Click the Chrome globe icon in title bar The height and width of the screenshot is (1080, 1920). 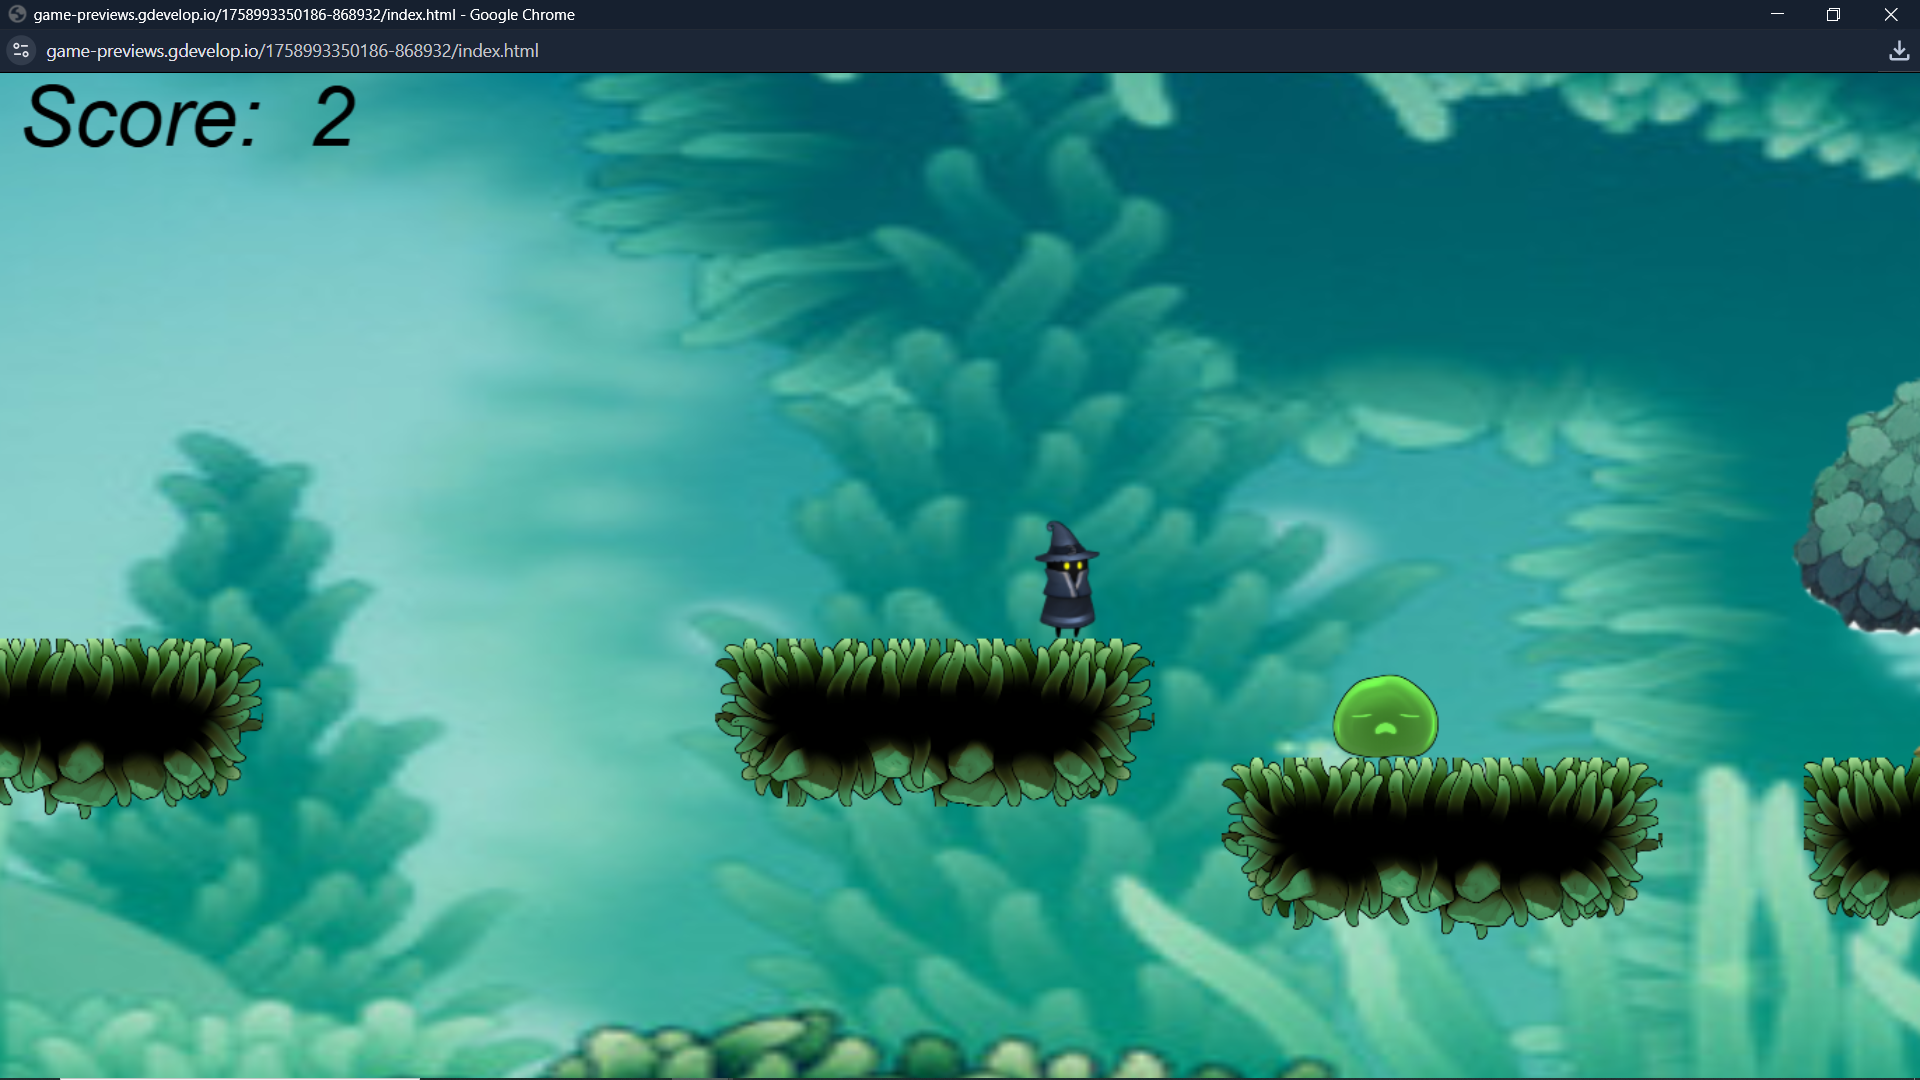(x=17, y=14)
